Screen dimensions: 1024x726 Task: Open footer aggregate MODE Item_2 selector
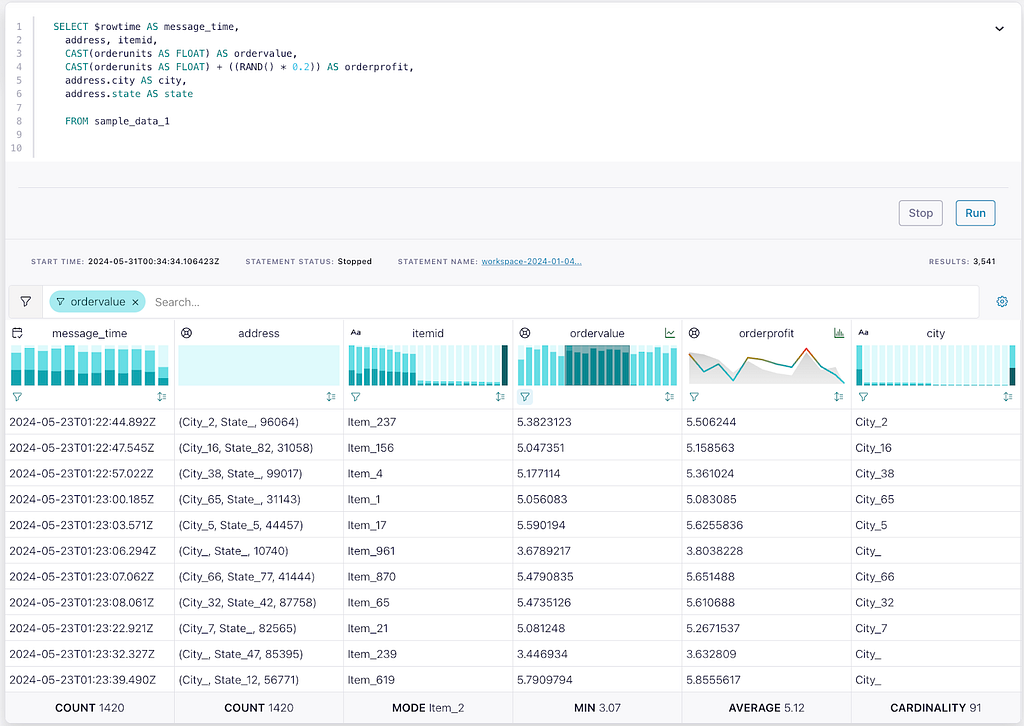coord(428,708)
